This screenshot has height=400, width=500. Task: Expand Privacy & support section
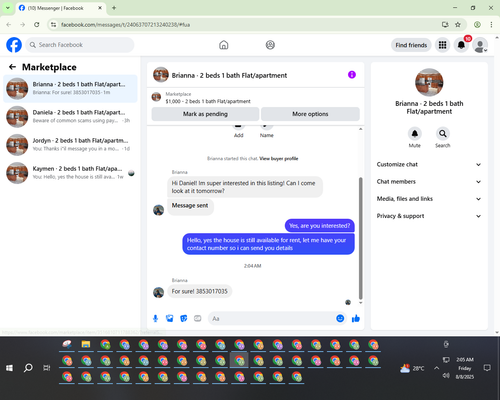[x=429, y=216]
